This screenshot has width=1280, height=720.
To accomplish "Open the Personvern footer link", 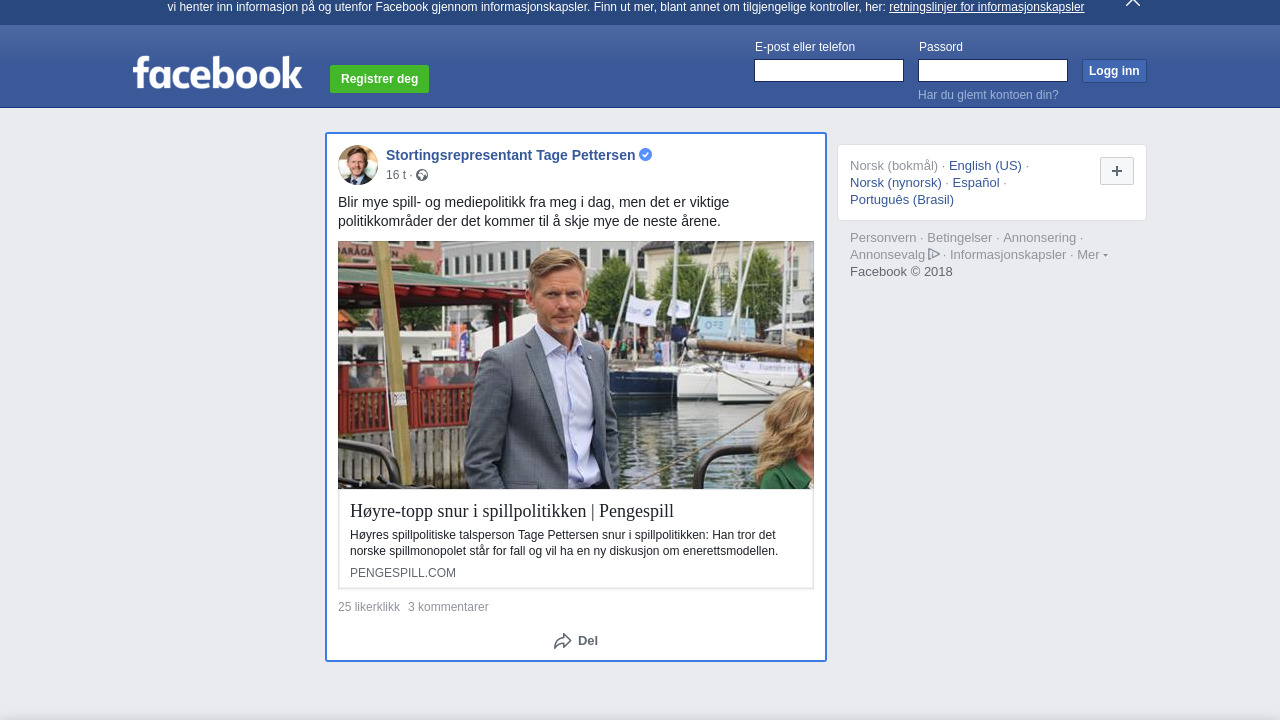I will coord(883,238).
